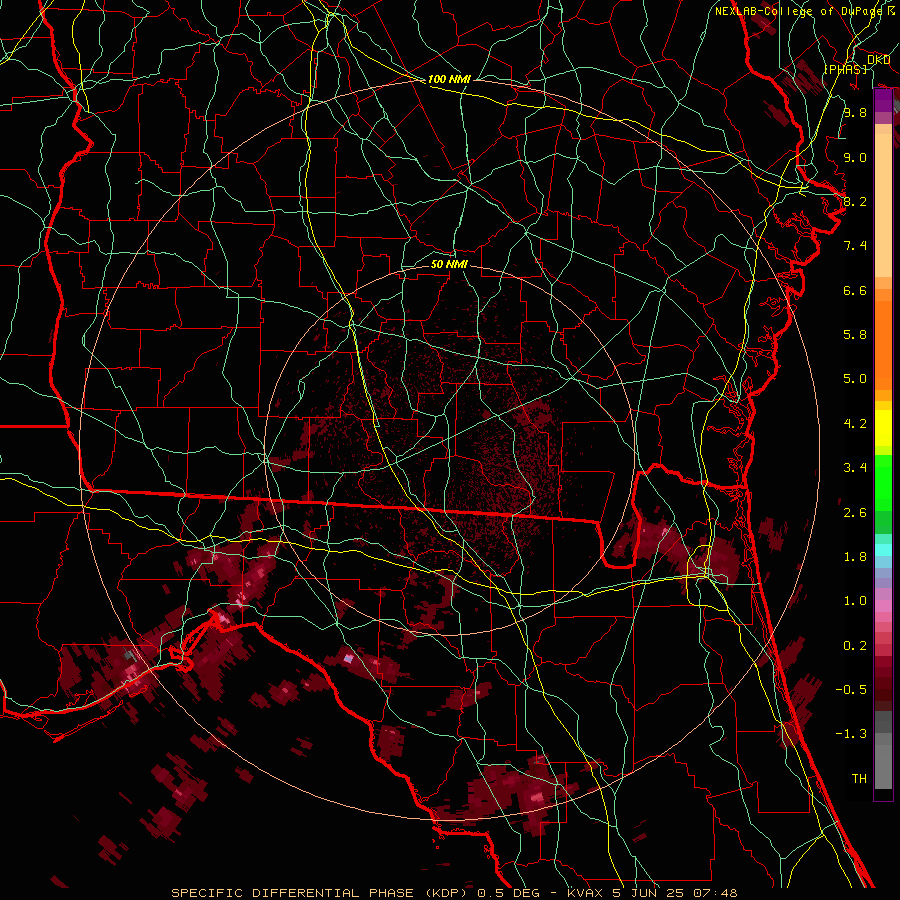The width and height of the screenshot is (900, 900).
Task: Click the -1.3 value on the color scale
Action: point(851,734)
